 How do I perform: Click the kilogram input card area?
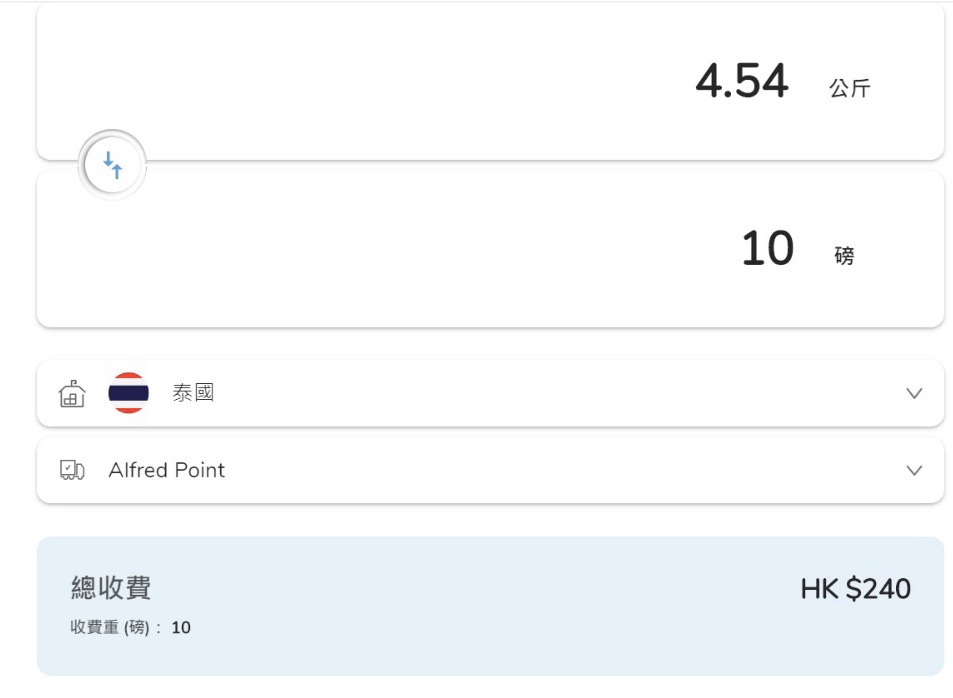[490, 82]
